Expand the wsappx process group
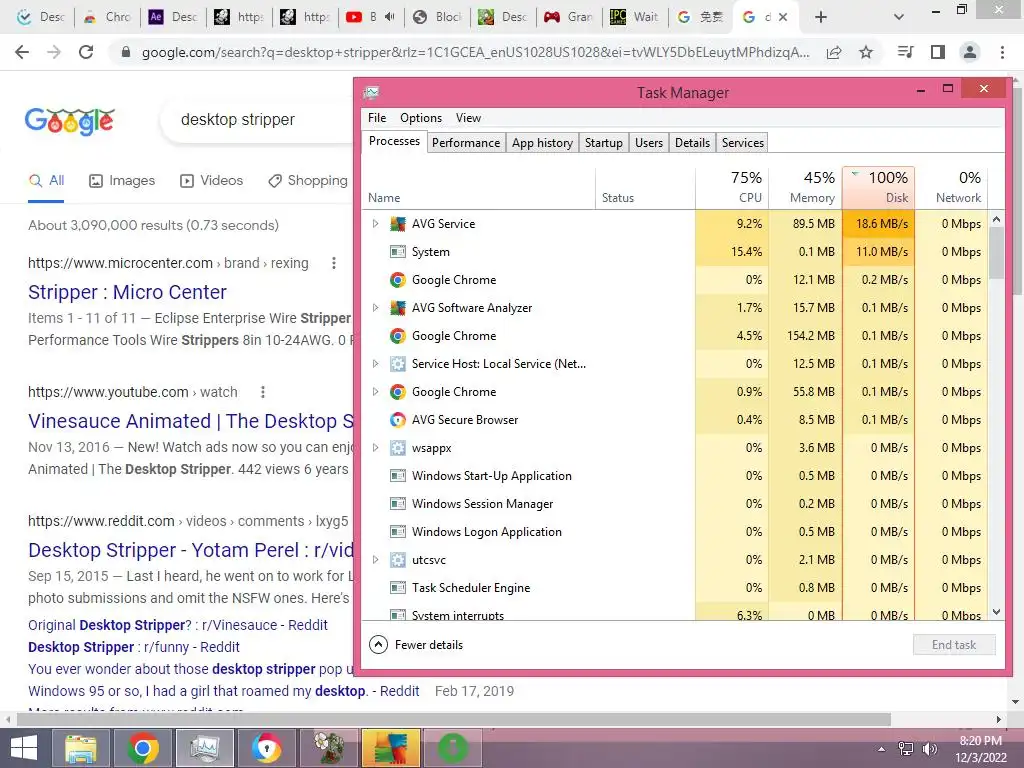 click(x=376, y=448)
